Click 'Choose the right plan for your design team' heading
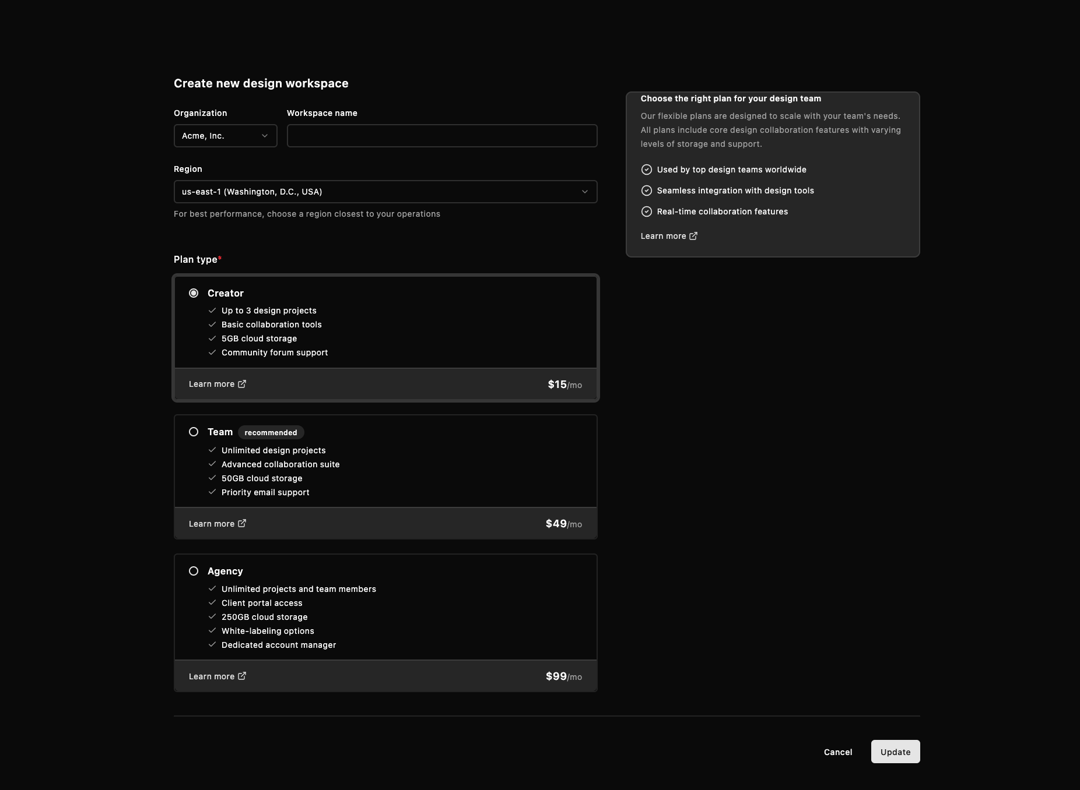The image size is (1080, 790). click(731, 98)
